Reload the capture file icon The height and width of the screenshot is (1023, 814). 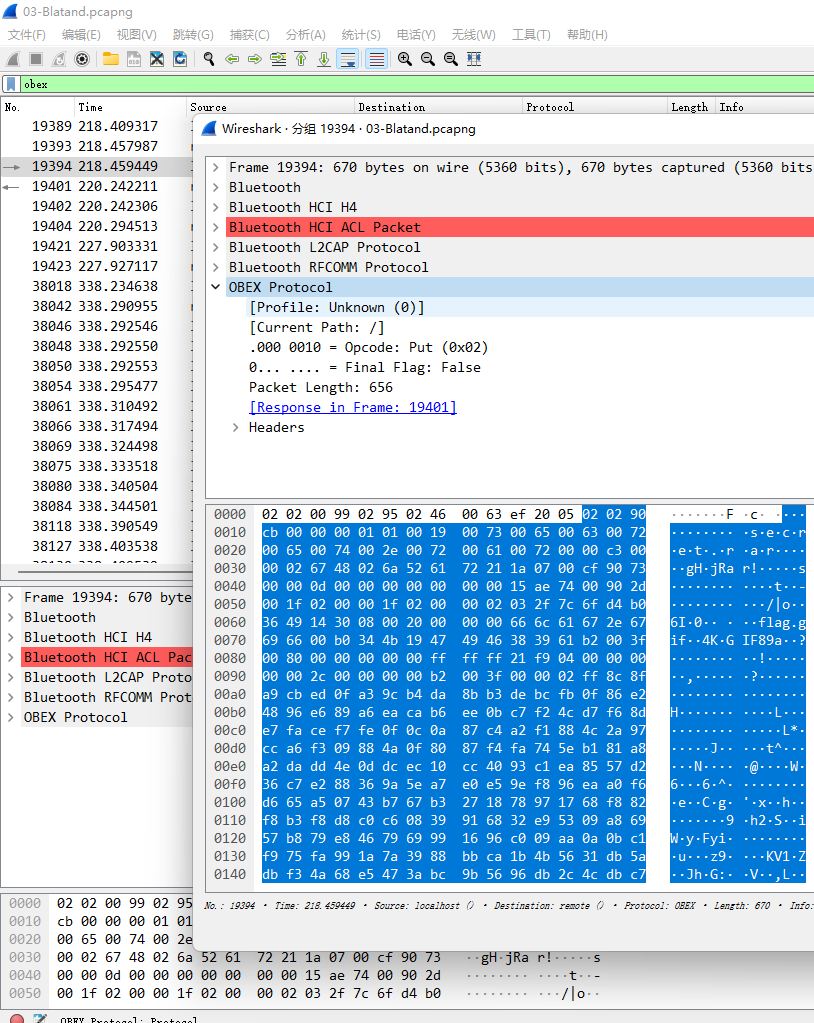point(180,59)
